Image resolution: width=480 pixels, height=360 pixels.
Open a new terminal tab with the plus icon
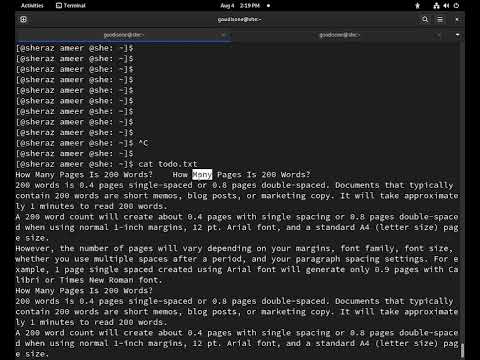point(23,19)
